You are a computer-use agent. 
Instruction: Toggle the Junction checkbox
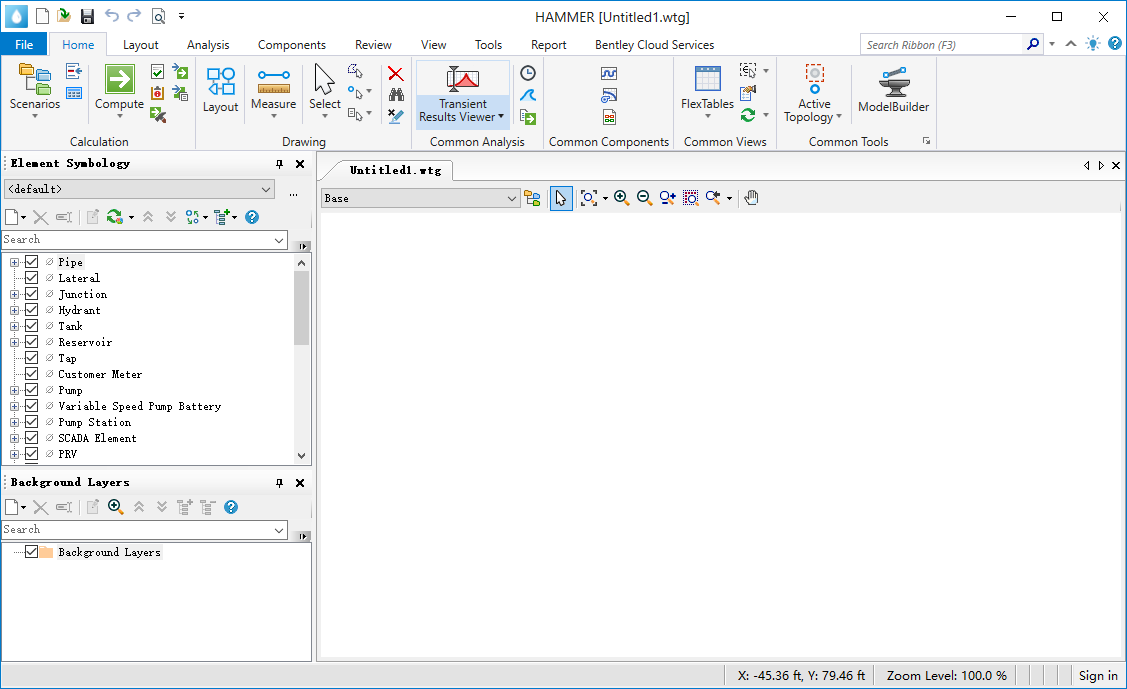tap(32, 294)
